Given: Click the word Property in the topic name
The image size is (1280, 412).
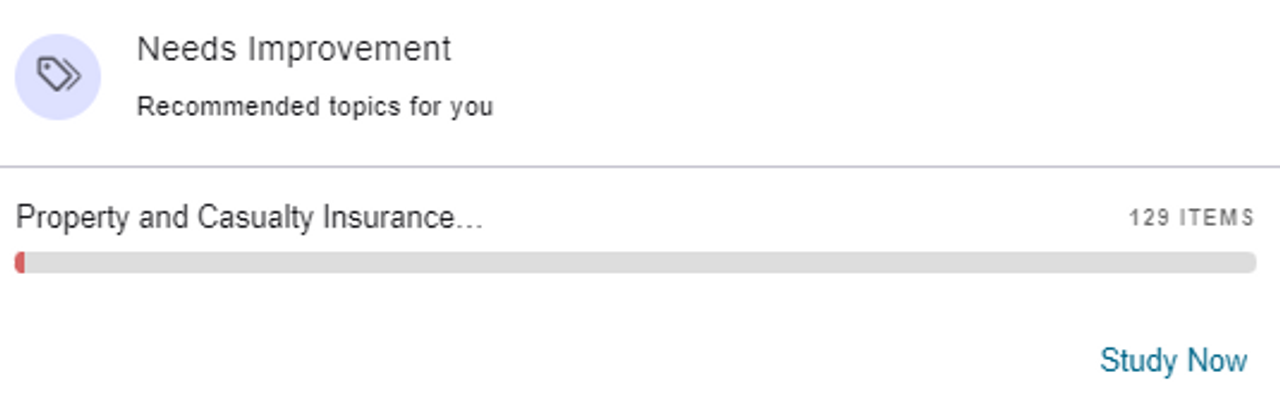Looking at the screenshot, I should click(x=73, y=217).
